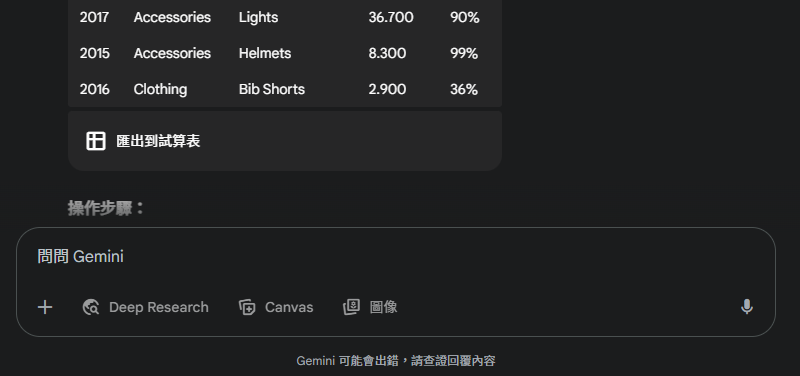This screenshot has width=800, height=376.
Task: Click the 36.700 value cell
Action: pos(391,17)
